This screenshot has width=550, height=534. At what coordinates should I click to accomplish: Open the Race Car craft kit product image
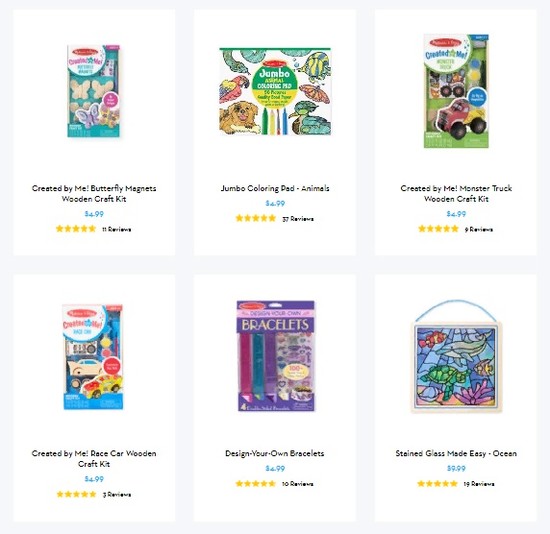[x=93, y=356]
